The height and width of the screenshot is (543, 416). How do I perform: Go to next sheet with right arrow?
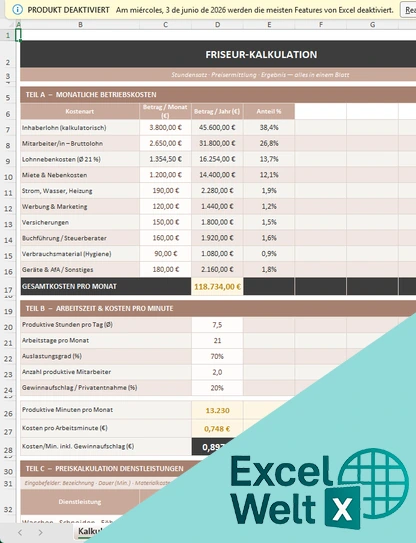point(41,532)
